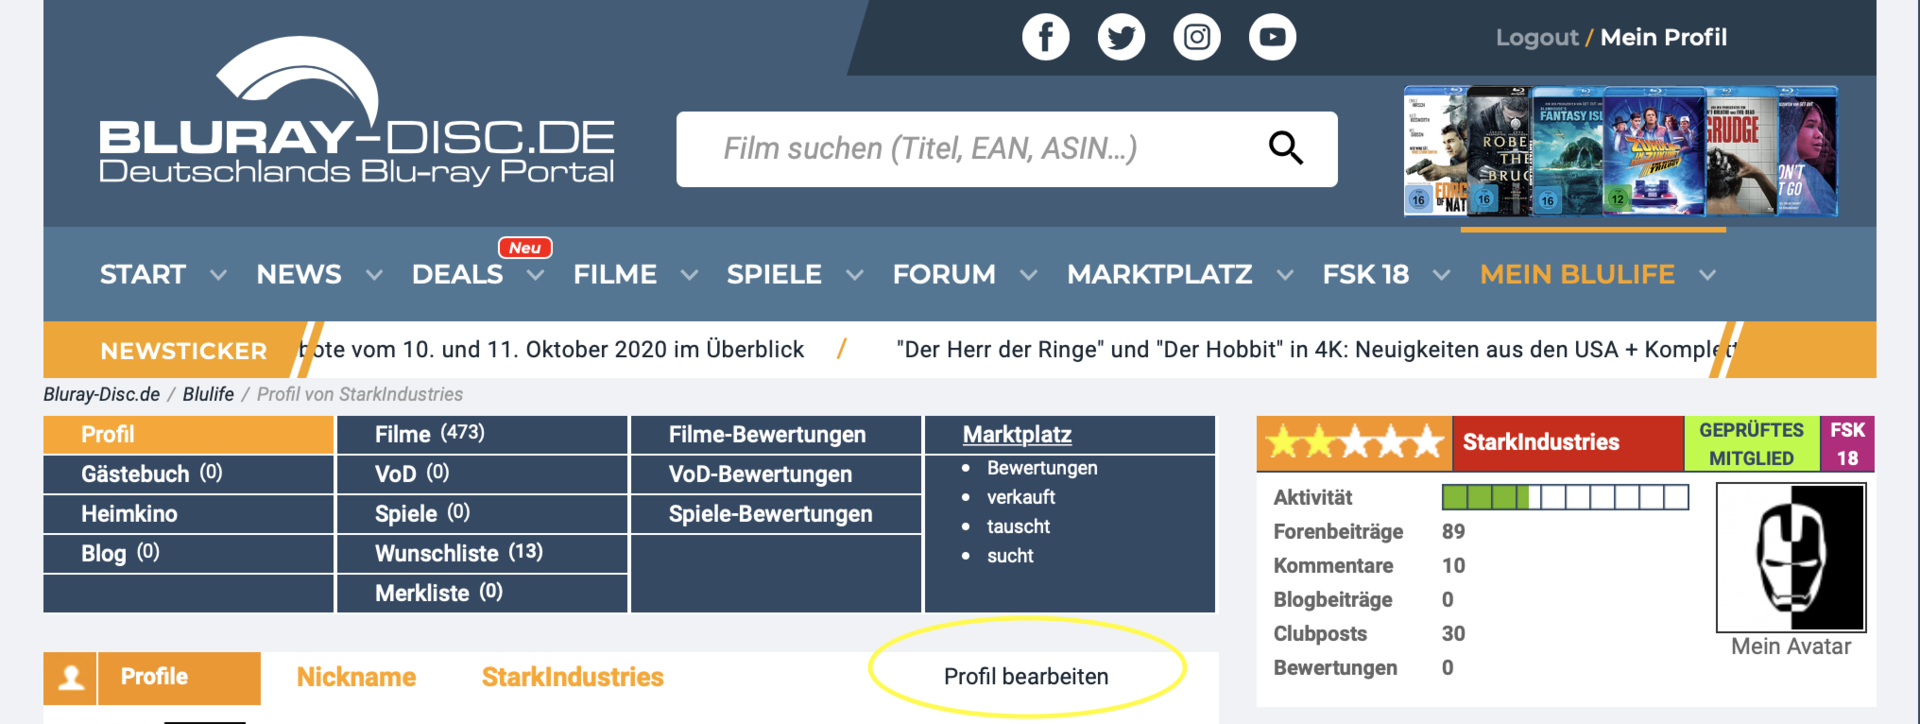The height and width of the screenshot is (724, 1920).
Task: Go to Blulife breadcrumb link
Action: click(x=208, y=394)
